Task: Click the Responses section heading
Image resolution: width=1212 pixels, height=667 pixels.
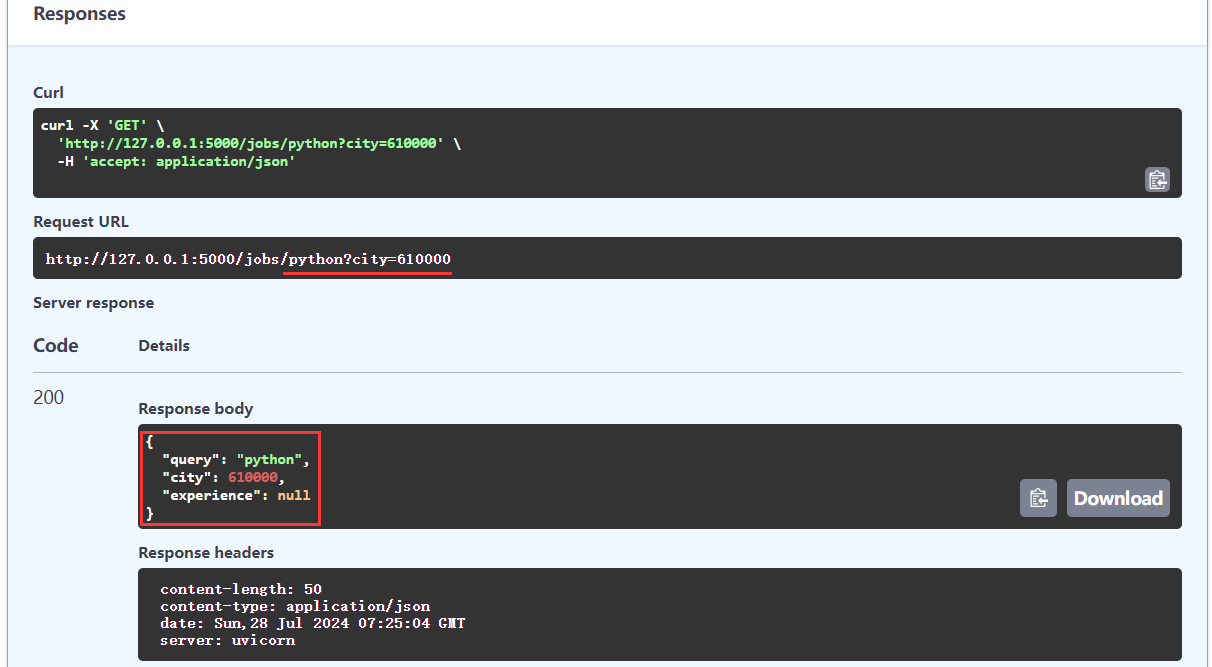Action: (x=80, y=15)
